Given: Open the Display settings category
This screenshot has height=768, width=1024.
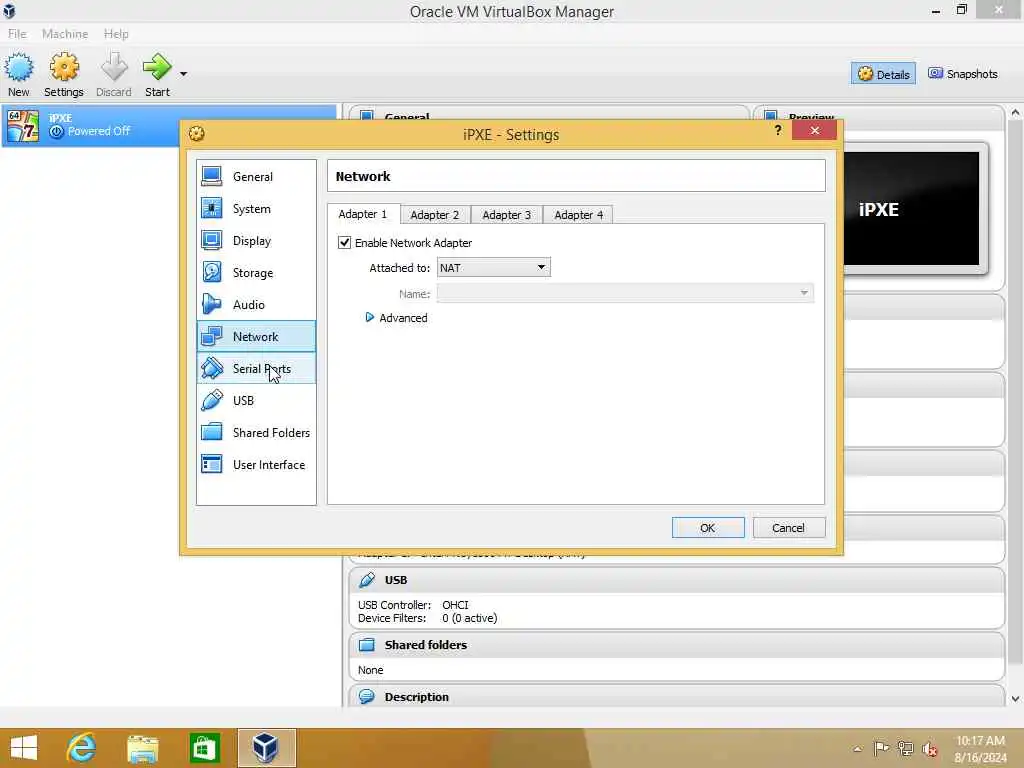Looking at the screenshot, I should (256, 240).
